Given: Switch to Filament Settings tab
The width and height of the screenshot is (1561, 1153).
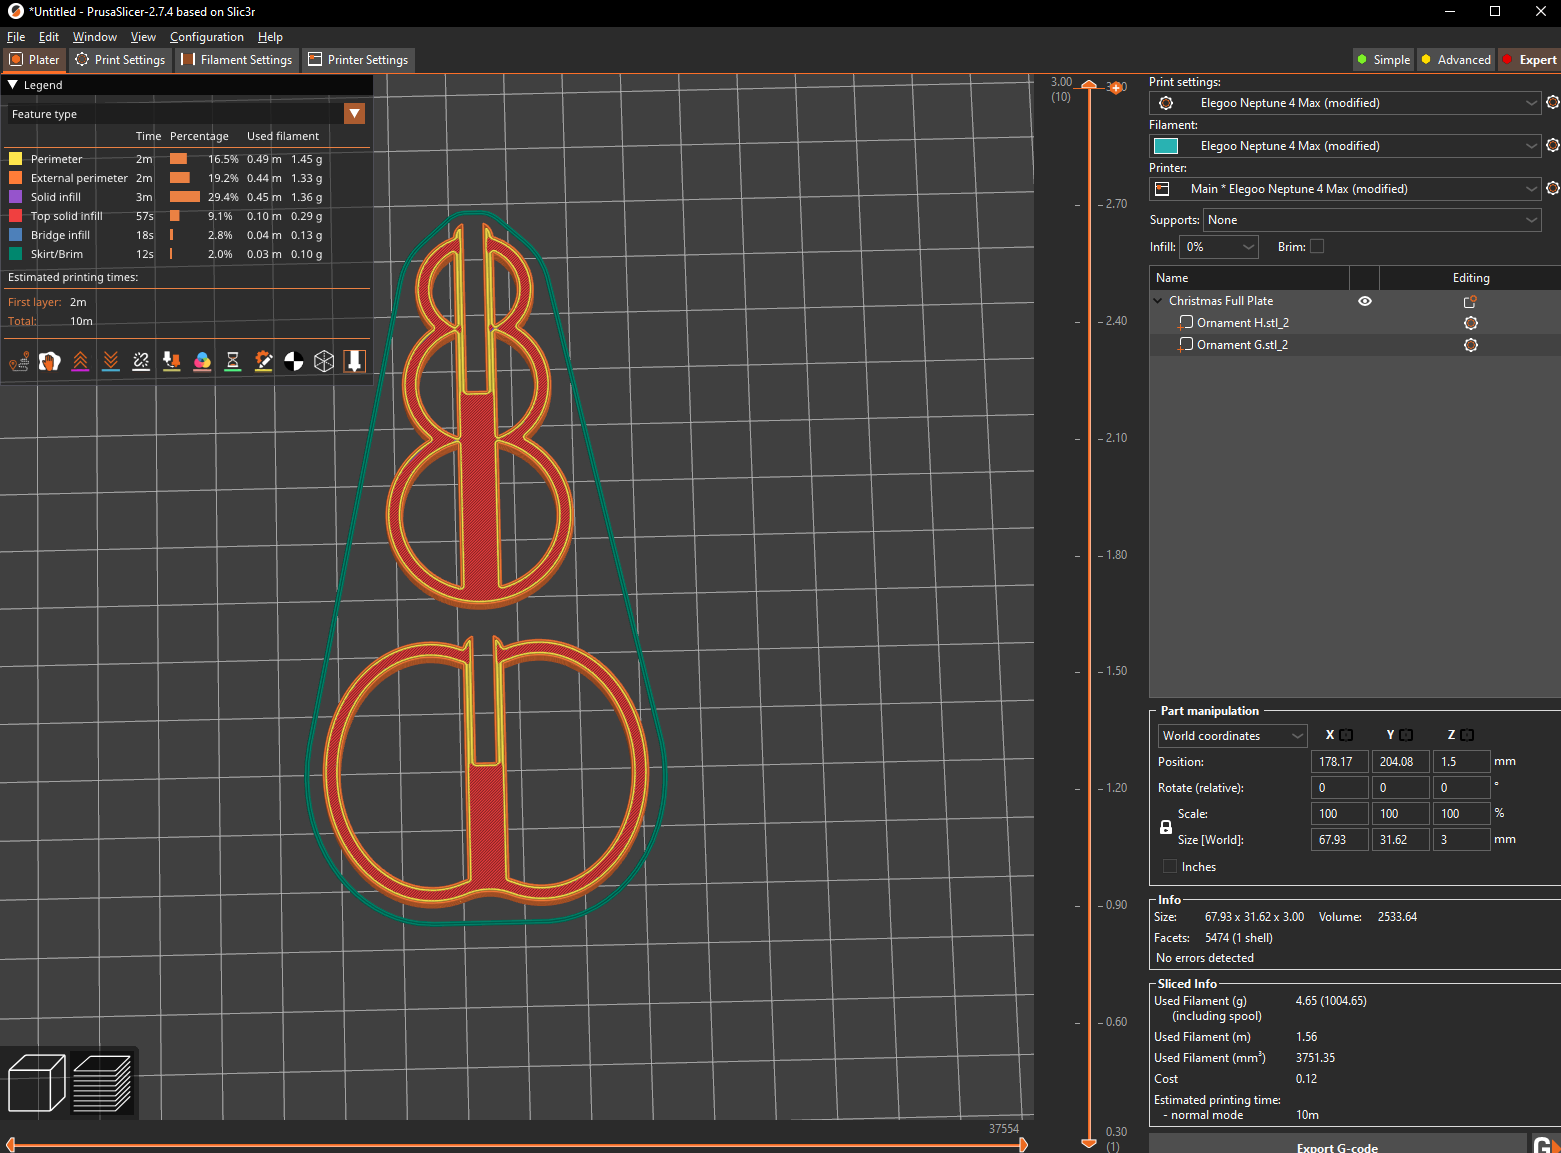Looking at the screenshot, I should tap(237, 60).
